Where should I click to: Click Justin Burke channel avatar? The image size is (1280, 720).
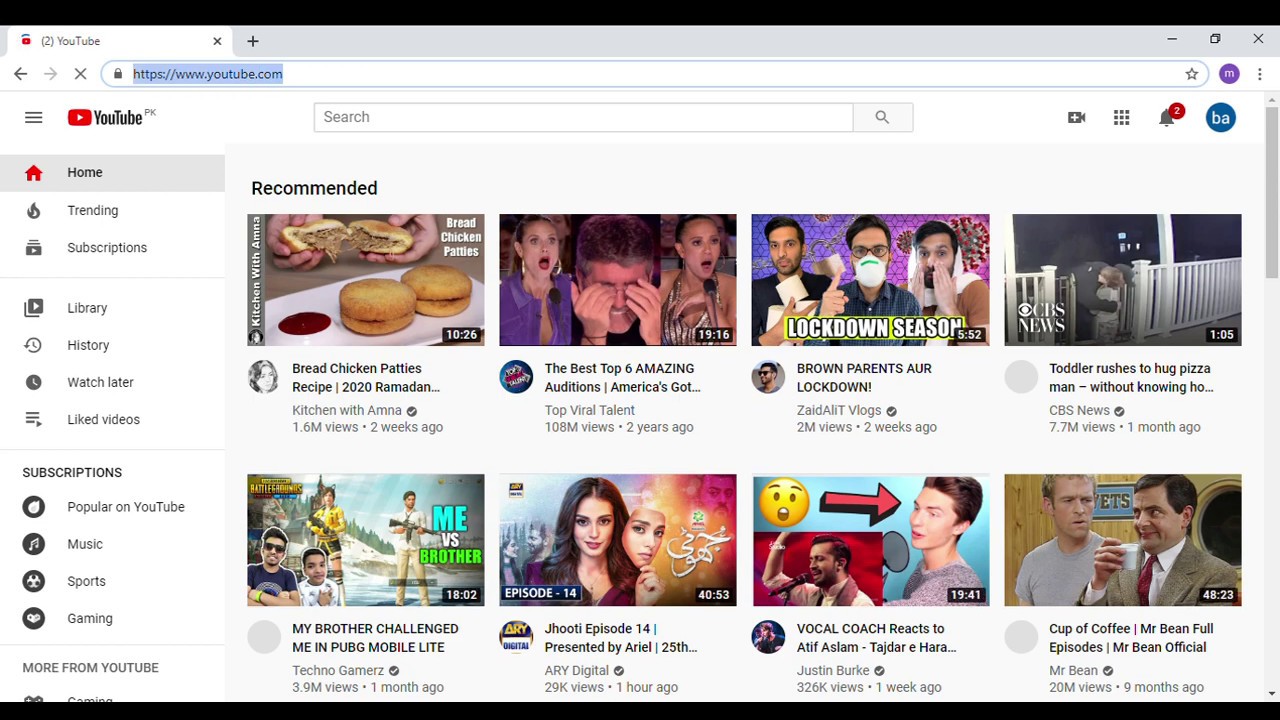(x=768, y=637)
